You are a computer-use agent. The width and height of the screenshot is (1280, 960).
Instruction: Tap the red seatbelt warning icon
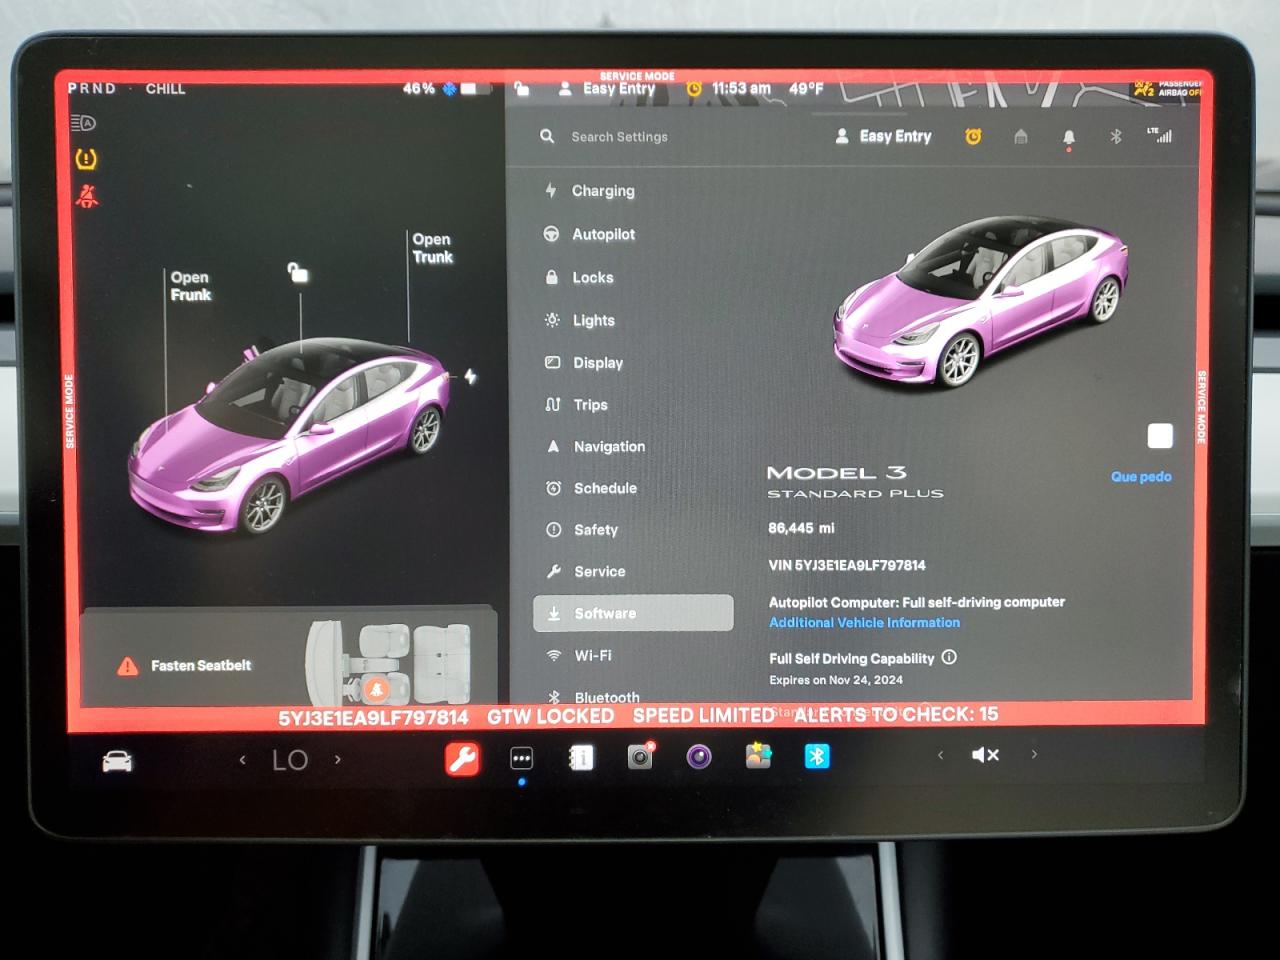87,195
